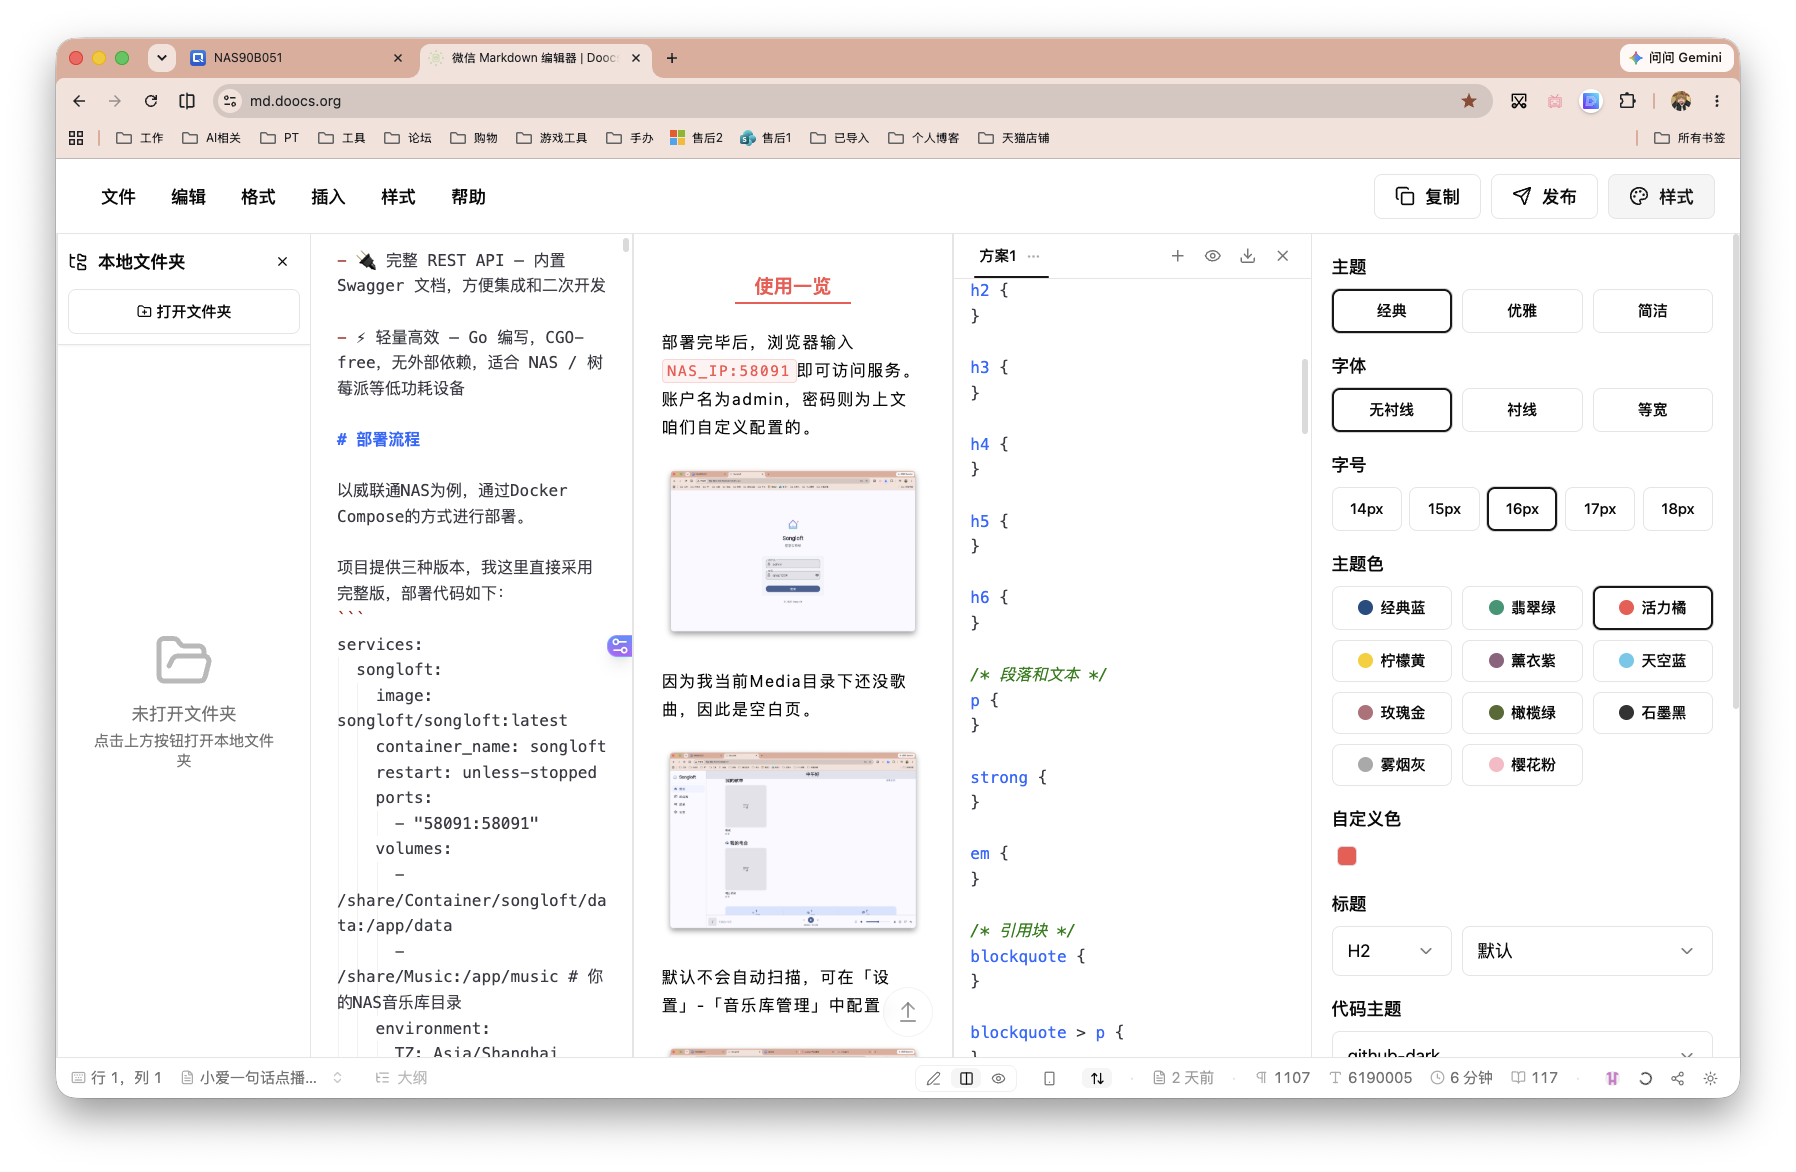The height and width of the screenshot is (1172, 1796).
Task: Click the purple settings slider icon in editor
Action: [619, 646]
